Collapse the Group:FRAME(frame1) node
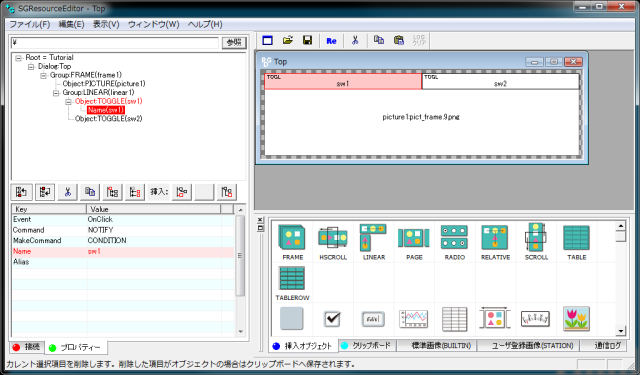640x375 pixels. pyautogui.click(x=43, y=75)
